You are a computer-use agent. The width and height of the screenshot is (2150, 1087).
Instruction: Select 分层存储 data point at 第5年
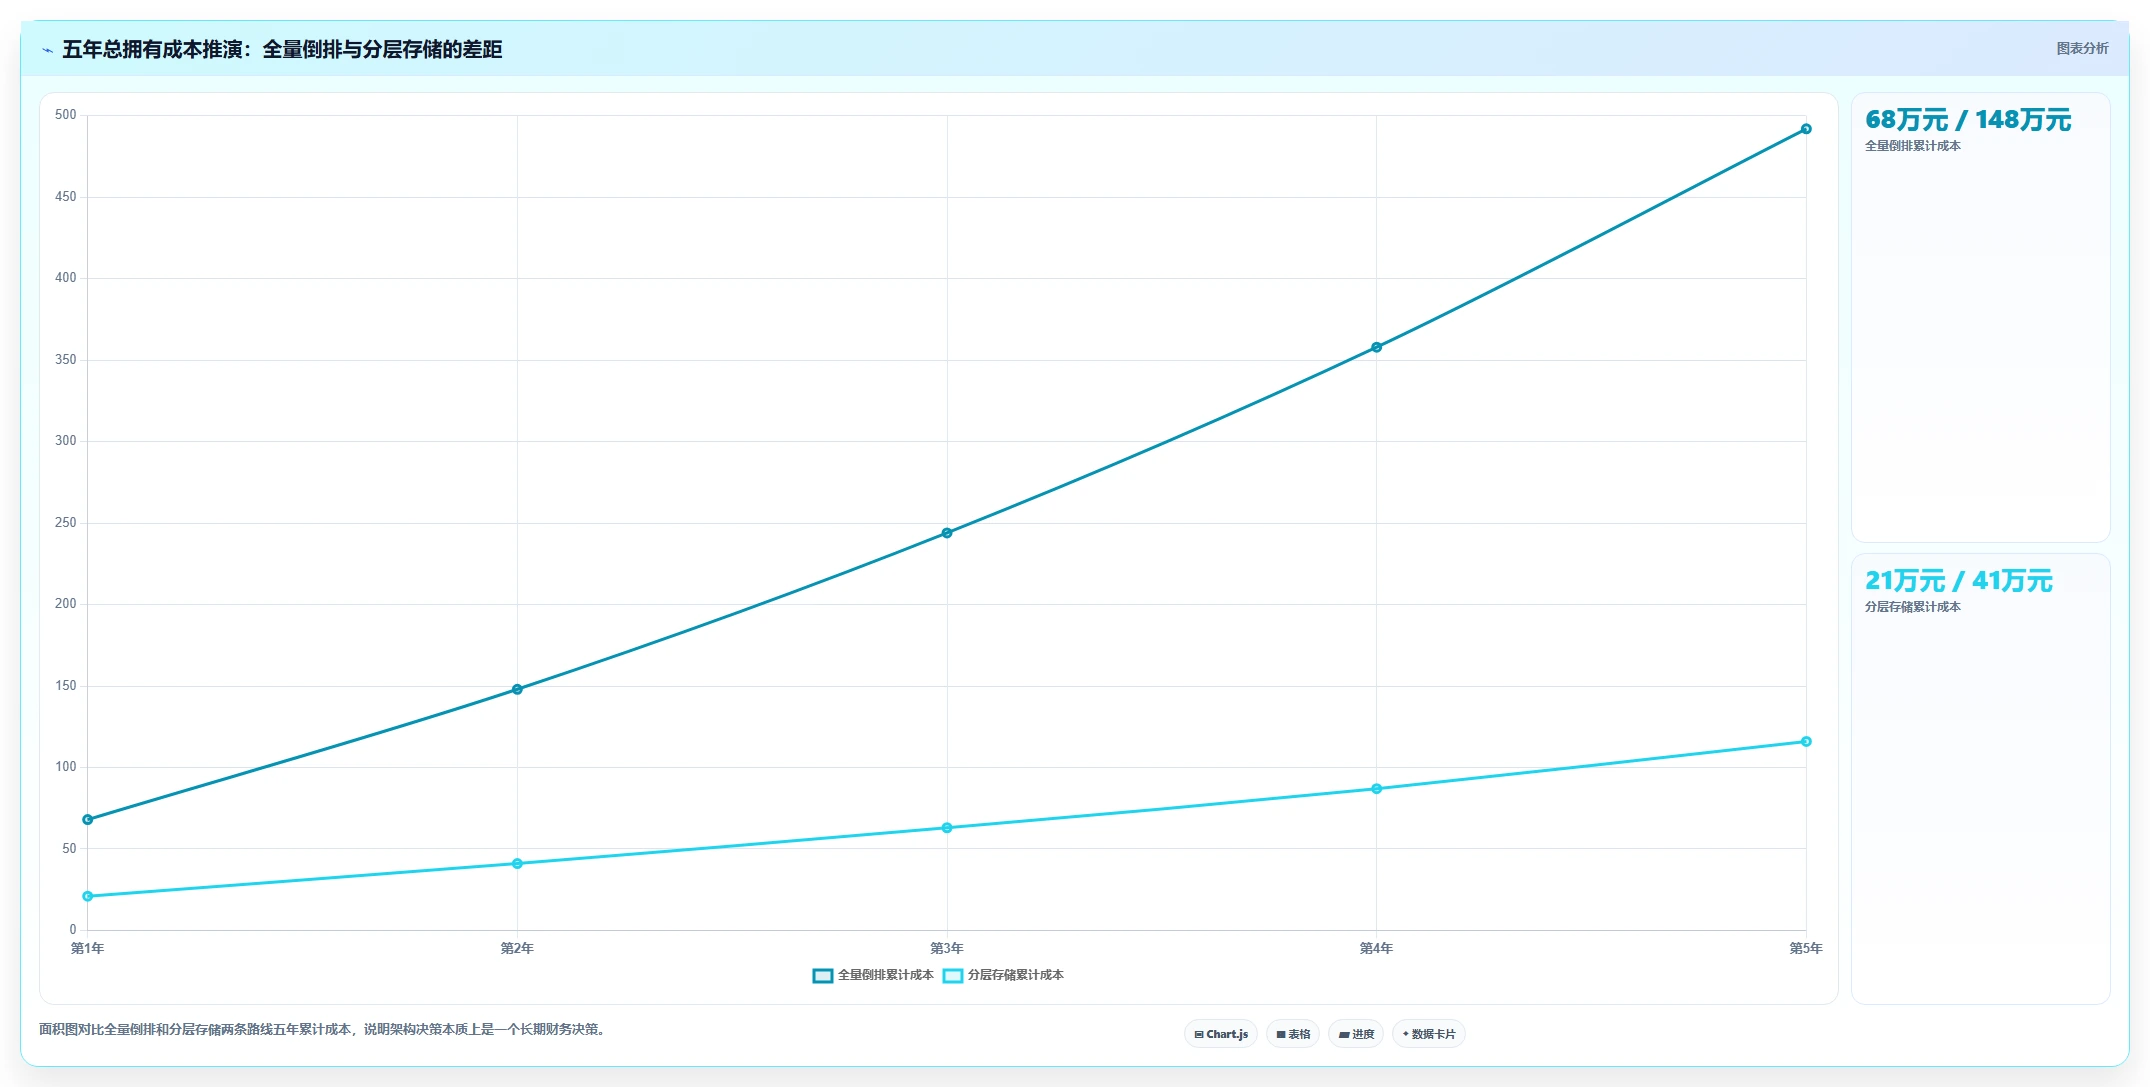pyautogui.click(x=1806, y=742)
